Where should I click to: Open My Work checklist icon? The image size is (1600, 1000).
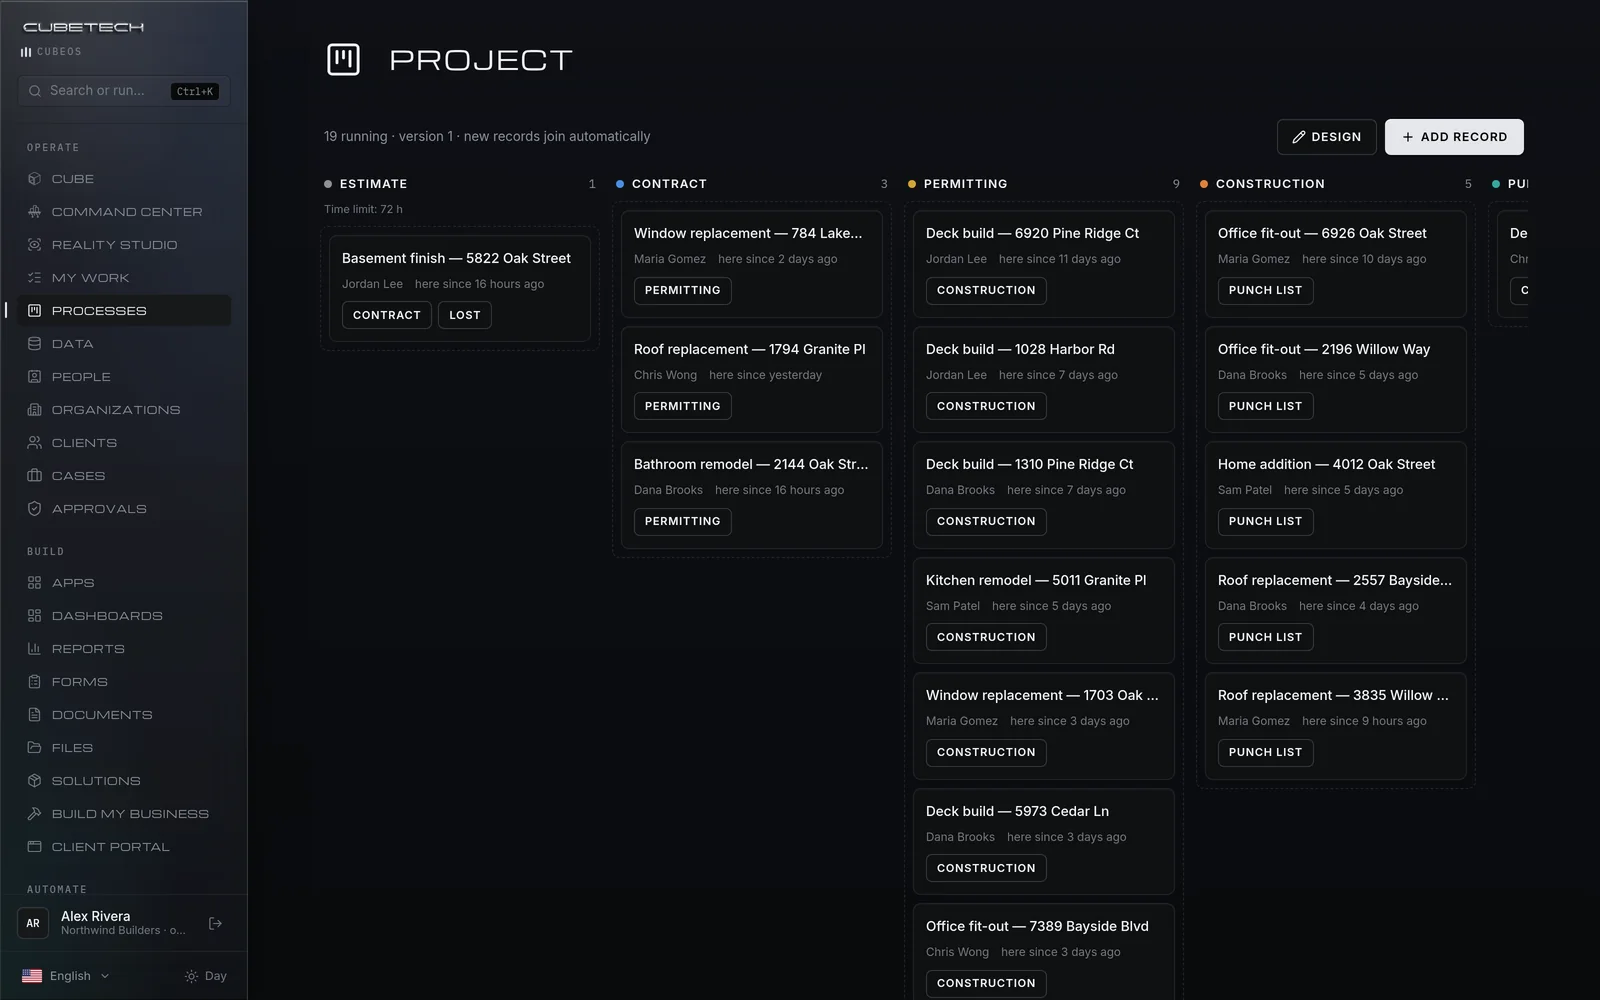[x=34, y=278]
